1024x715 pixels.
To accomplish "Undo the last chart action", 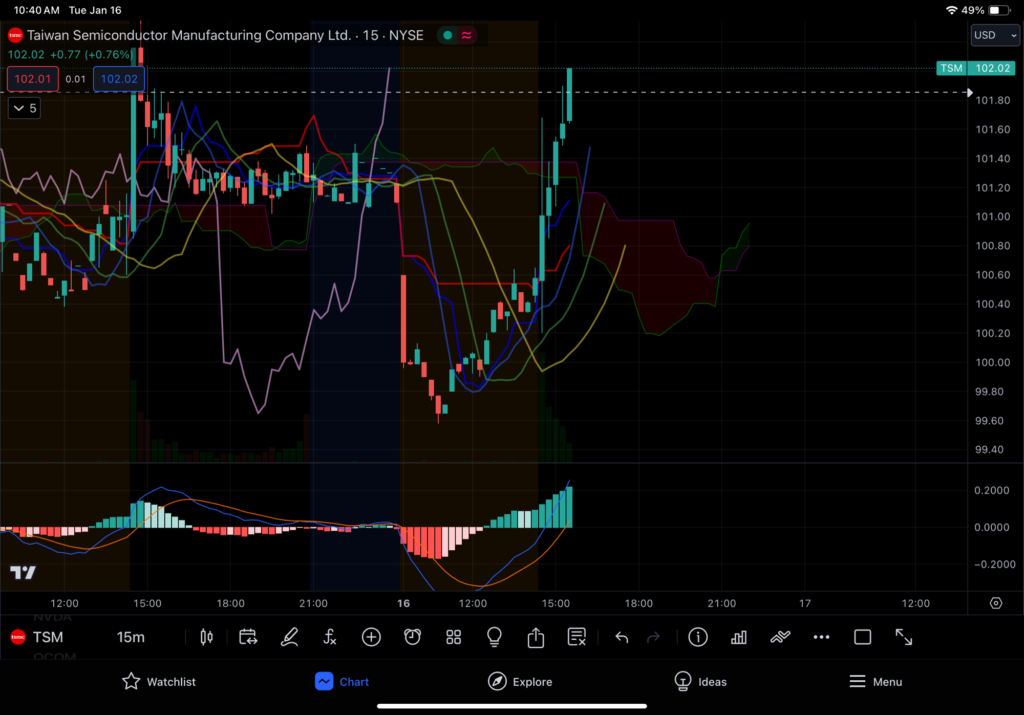I will 622,637.
